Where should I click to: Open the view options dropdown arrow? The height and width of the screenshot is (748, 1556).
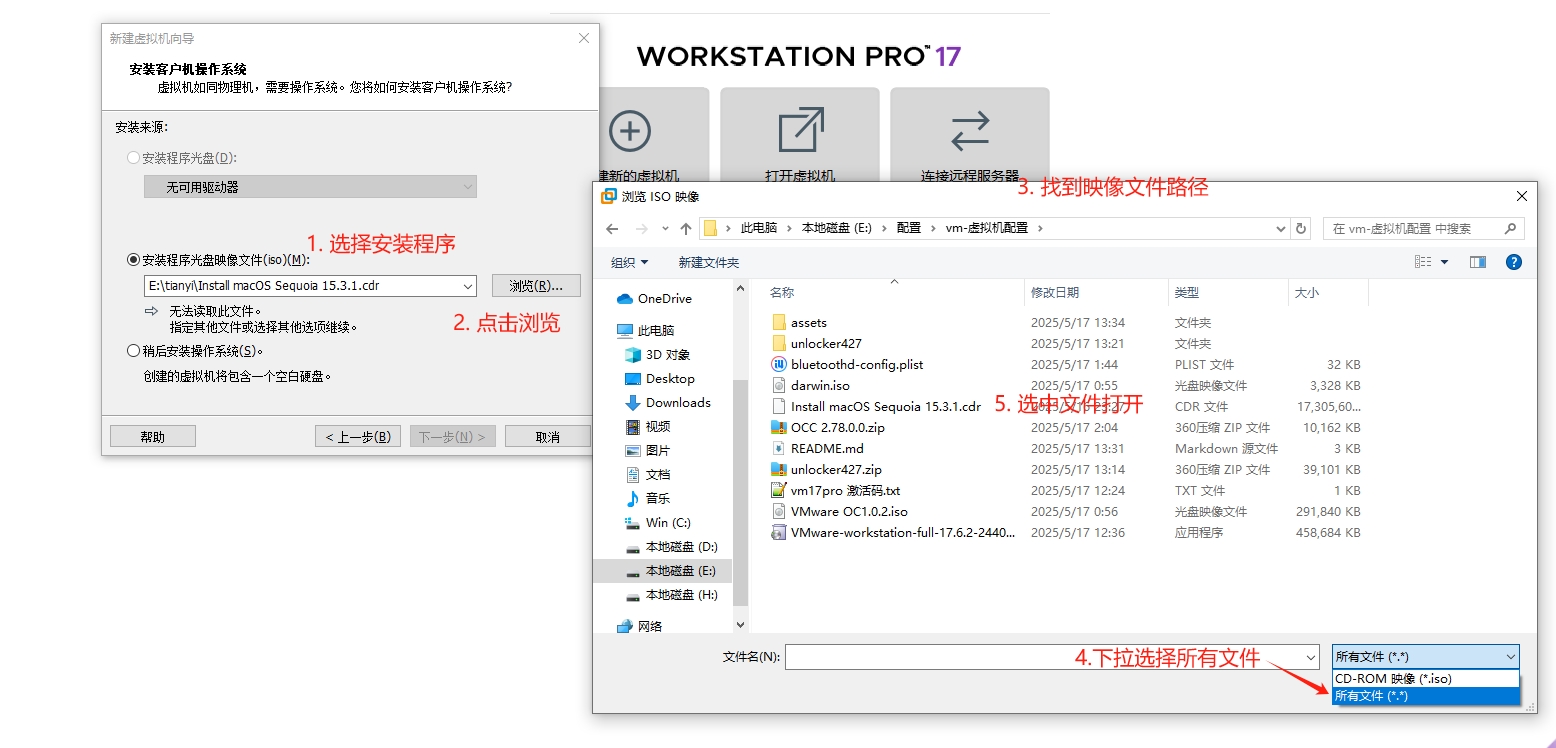[1444, 262]
